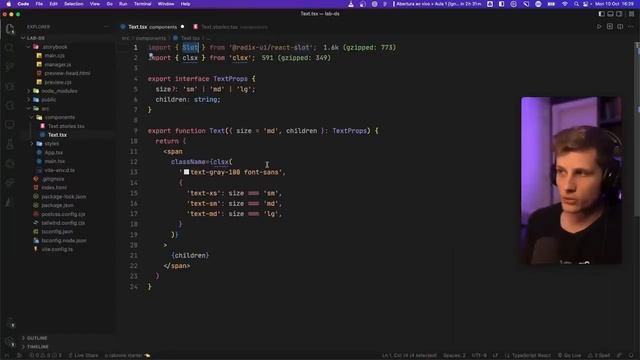Screen dimensions: 640x360
Task: Open package.json in the explorer
Action: click(57, 205)
